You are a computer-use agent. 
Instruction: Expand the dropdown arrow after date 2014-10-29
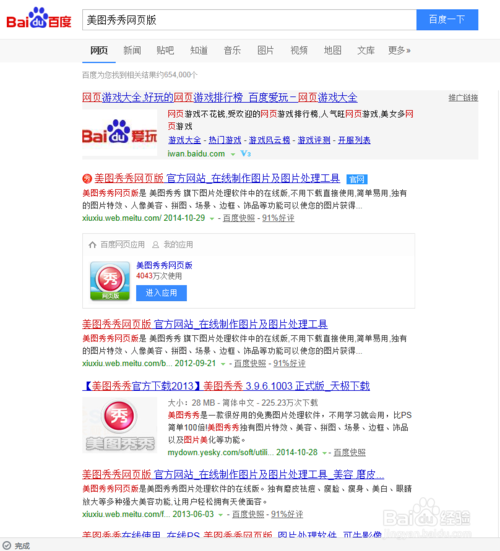point(212,219)
